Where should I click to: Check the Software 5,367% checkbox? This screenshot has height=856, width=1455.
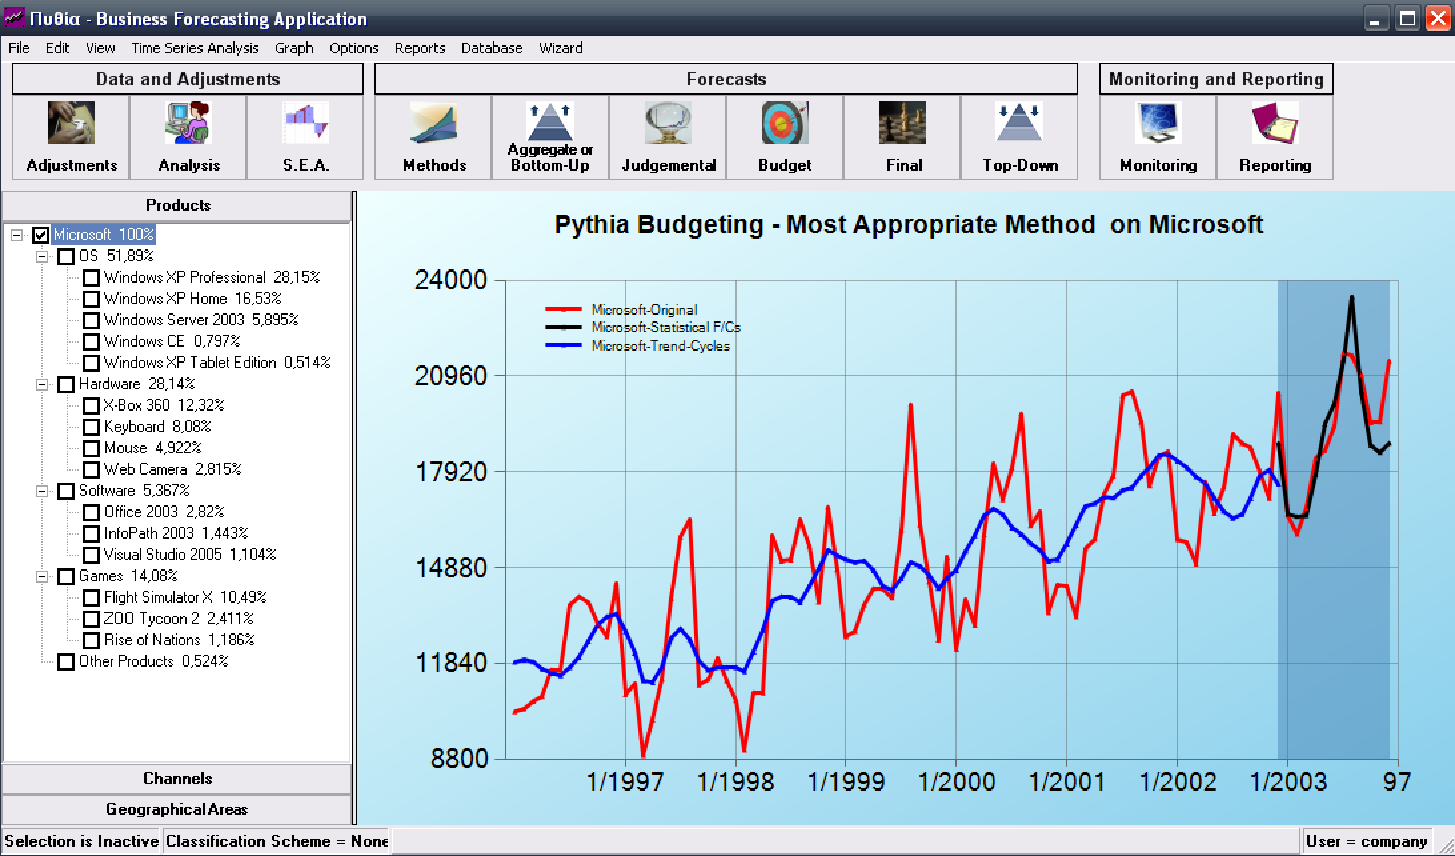point(66,491)
